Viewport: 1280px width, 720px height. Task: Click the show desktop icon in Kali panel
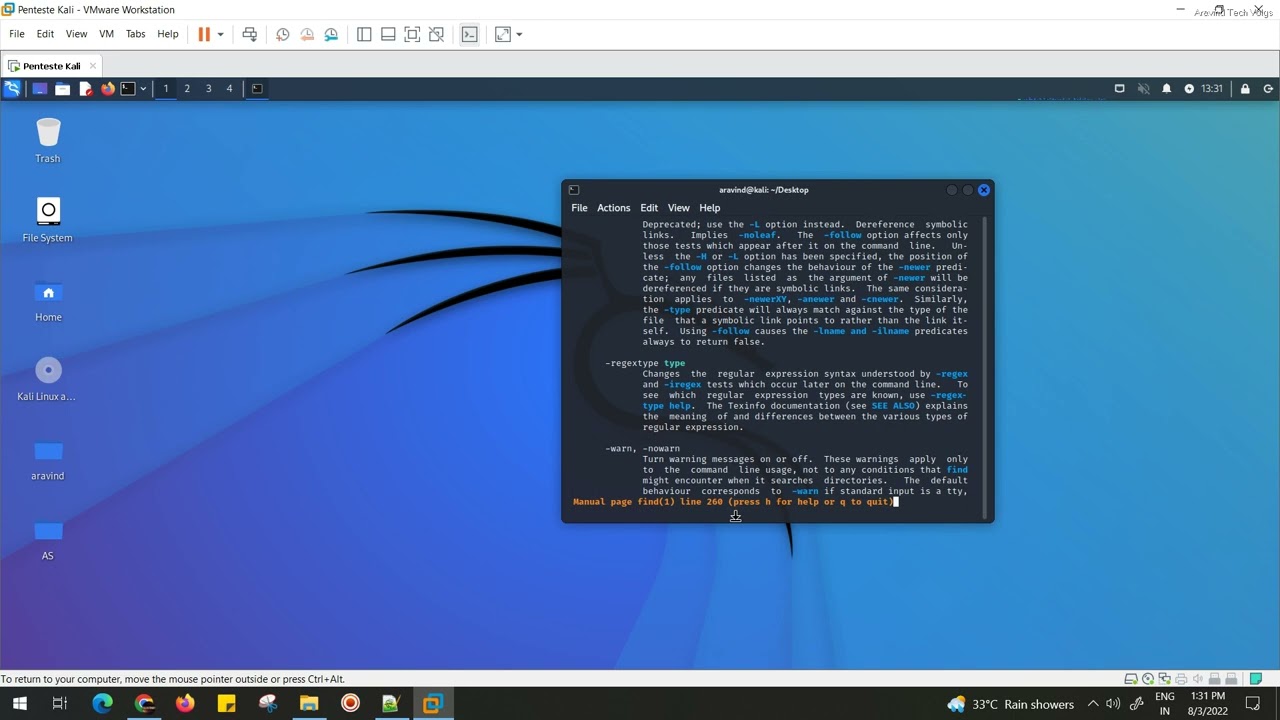(x=40, y=88)
